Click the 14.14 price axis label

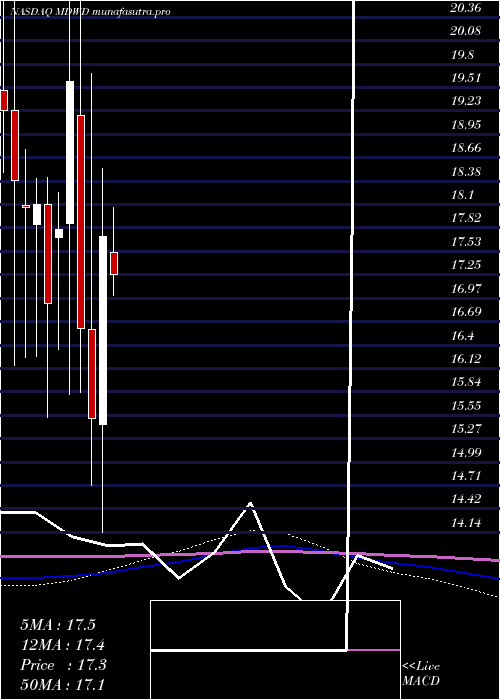(466, 522)
